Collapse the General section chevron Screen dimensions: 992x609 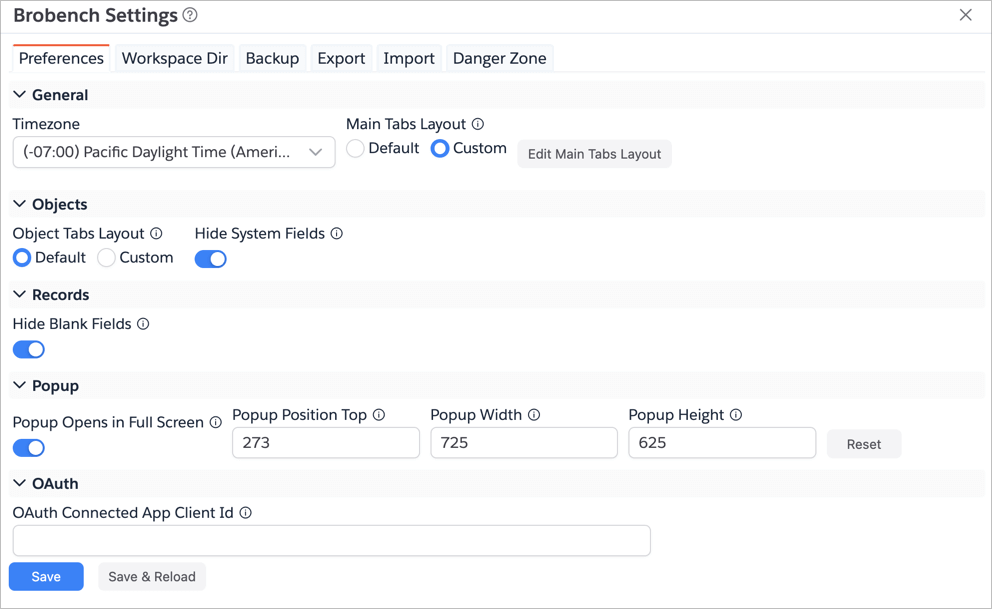click(x=20, y=95)
